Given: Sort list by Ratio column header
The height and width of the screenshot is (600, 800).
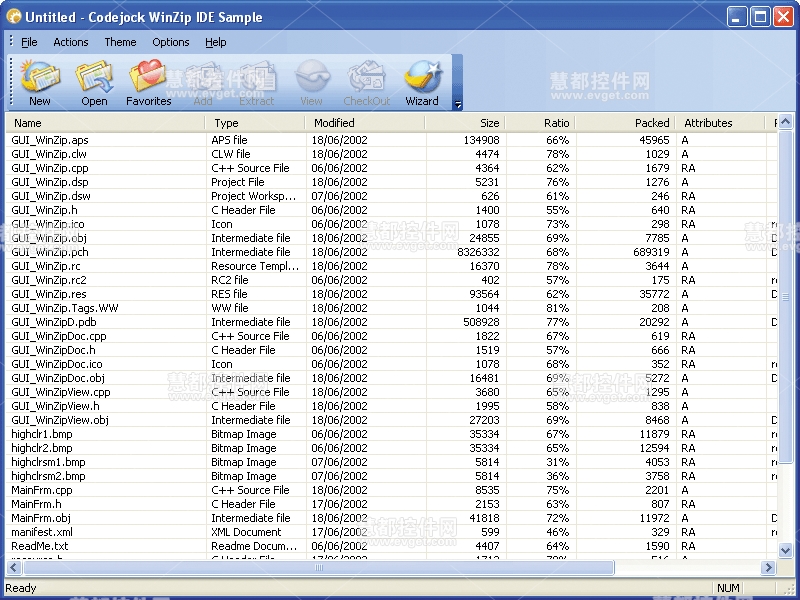Looking at the screenshot, I should [x=540, y=123].
